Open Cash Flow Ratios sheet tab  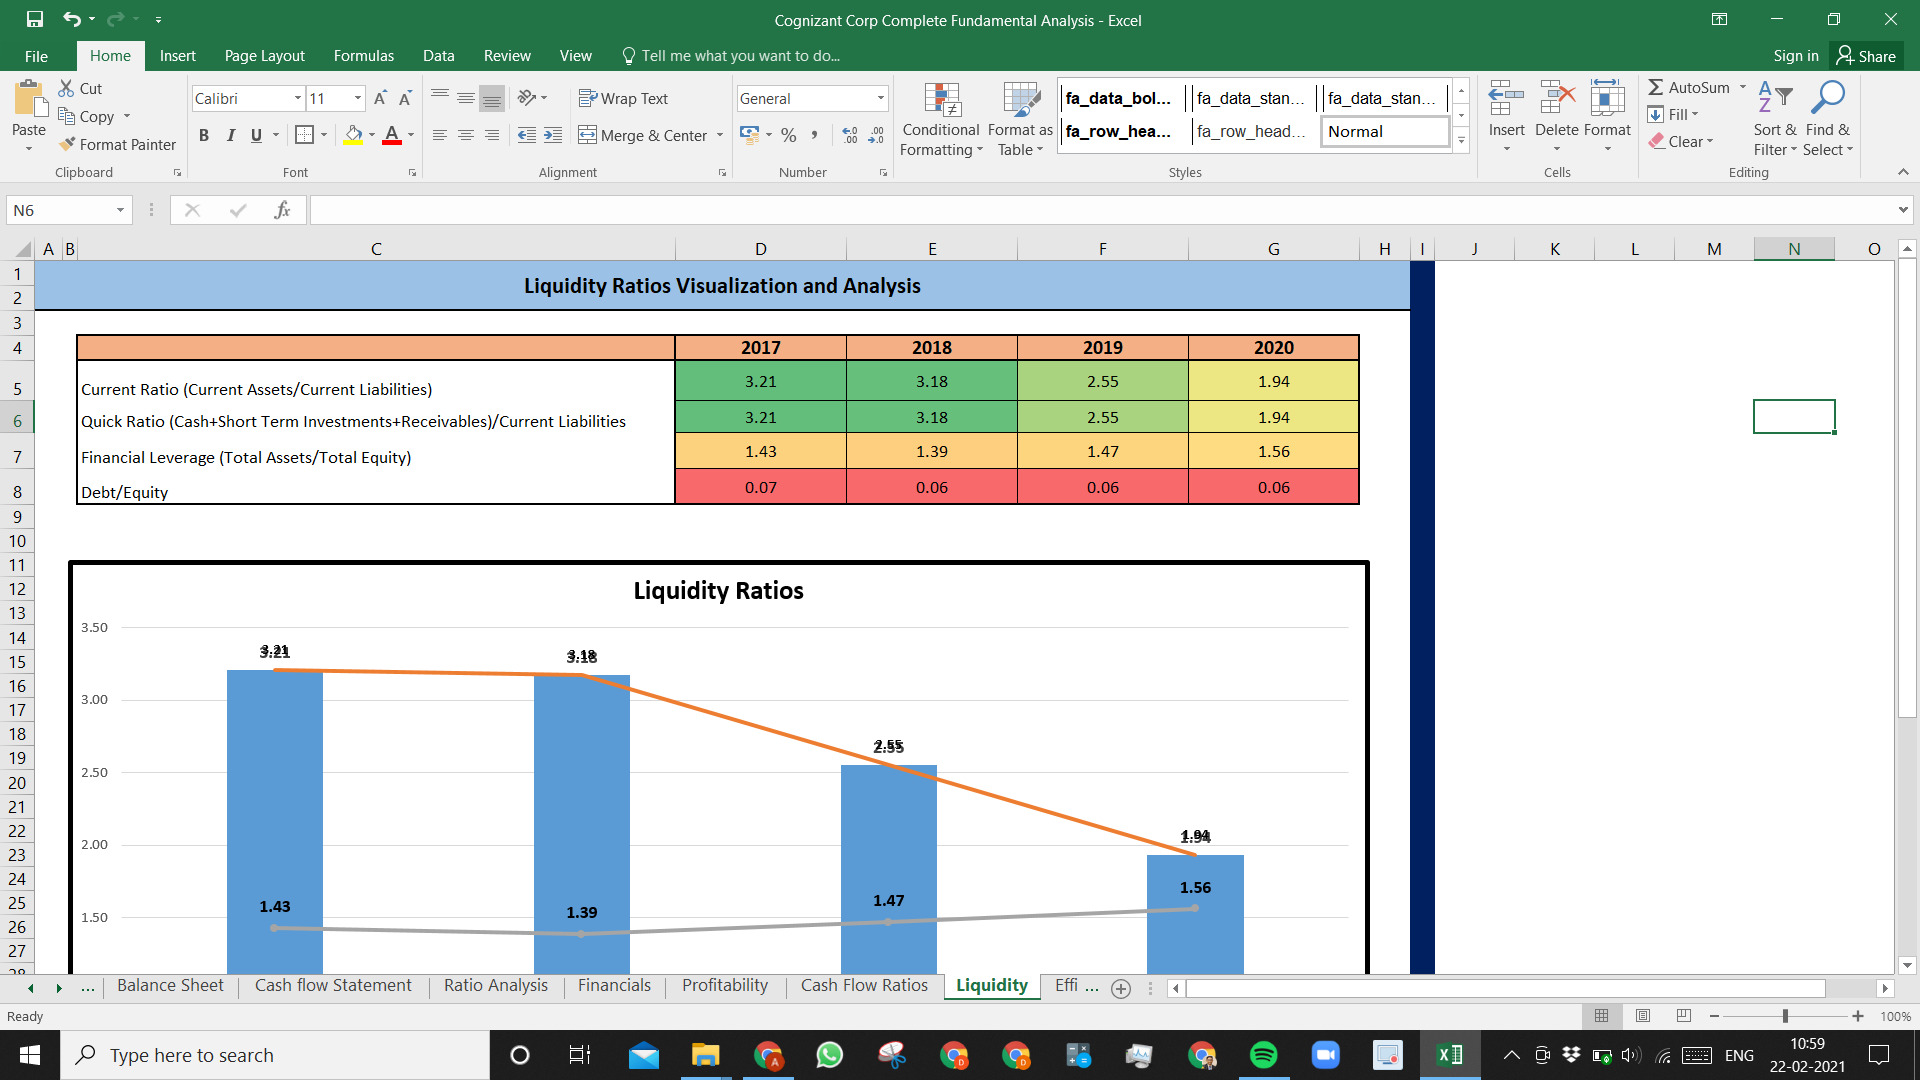(864, 986)
